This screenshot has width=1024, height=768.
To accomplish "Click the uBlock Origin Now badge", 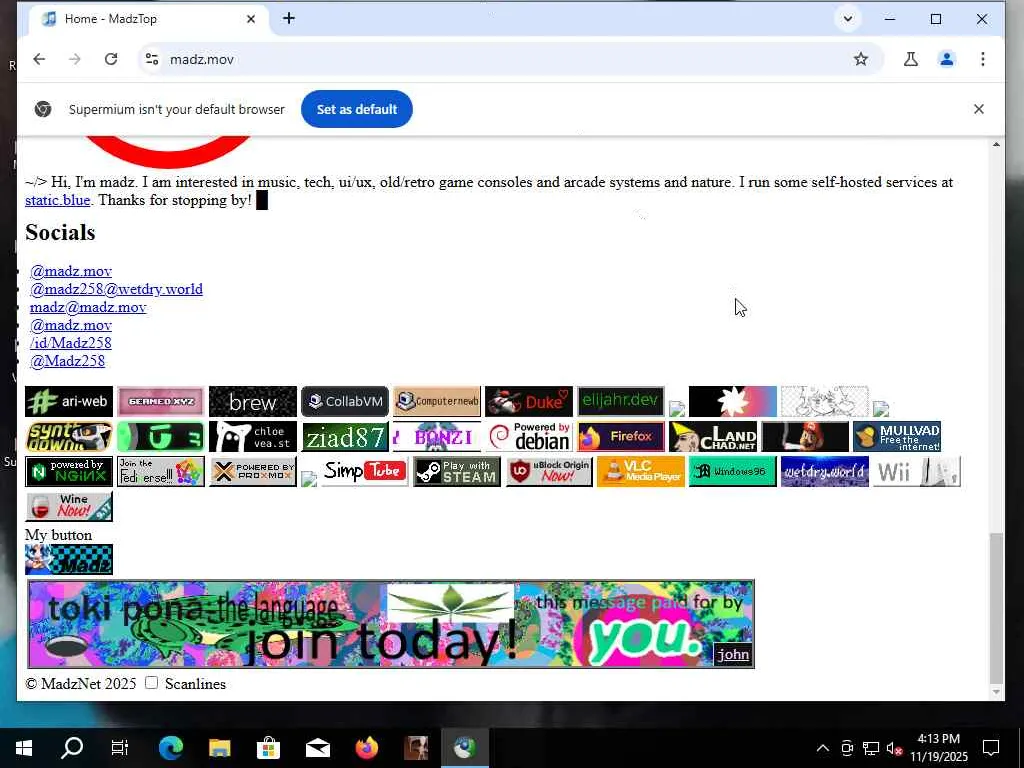I will 549,472.
